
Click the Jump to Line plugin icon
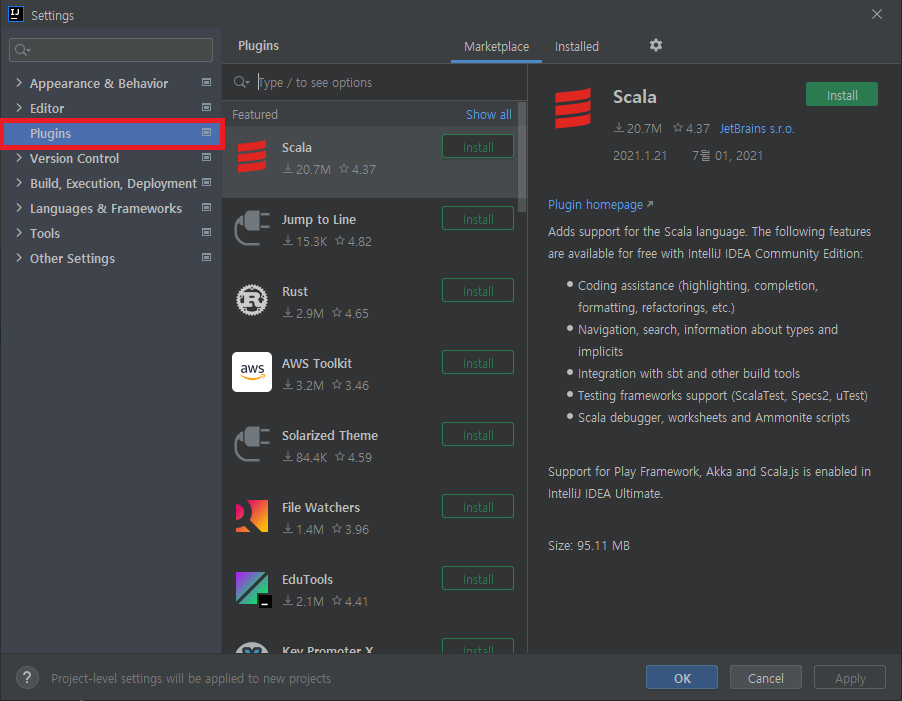(252, 228)
